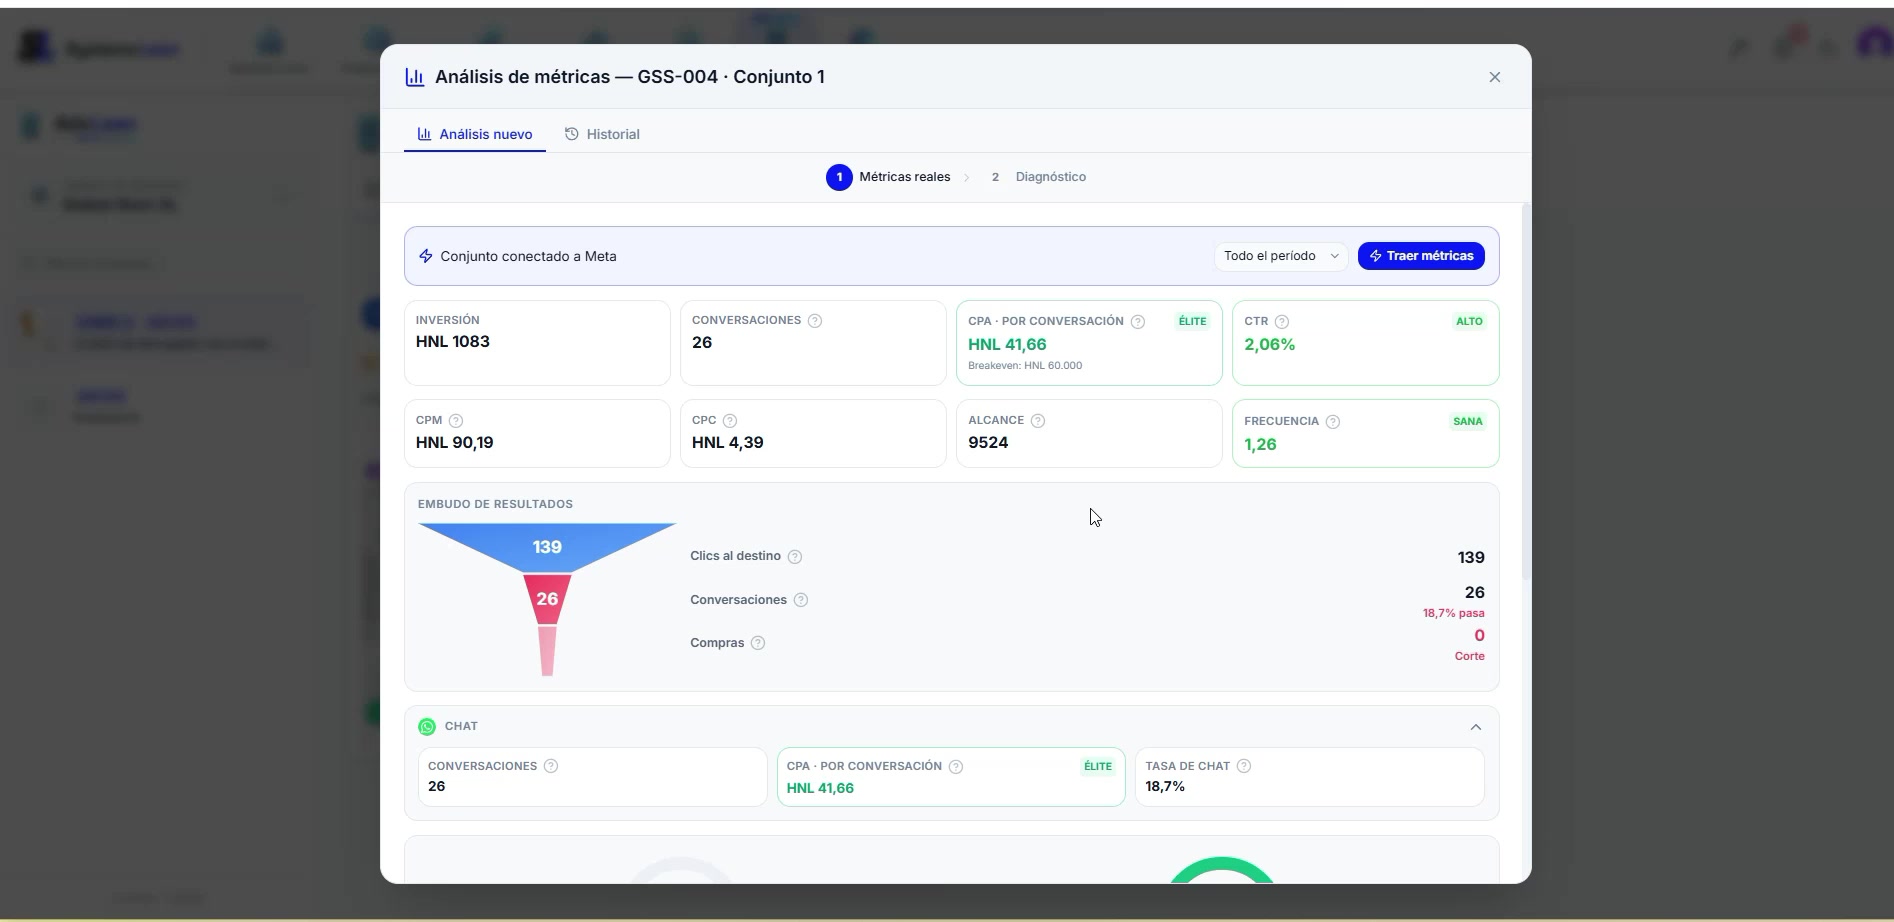Click help icon next to top Conversaciones card
Viewport: 1894px width, 922px height.
pos(815,321)
